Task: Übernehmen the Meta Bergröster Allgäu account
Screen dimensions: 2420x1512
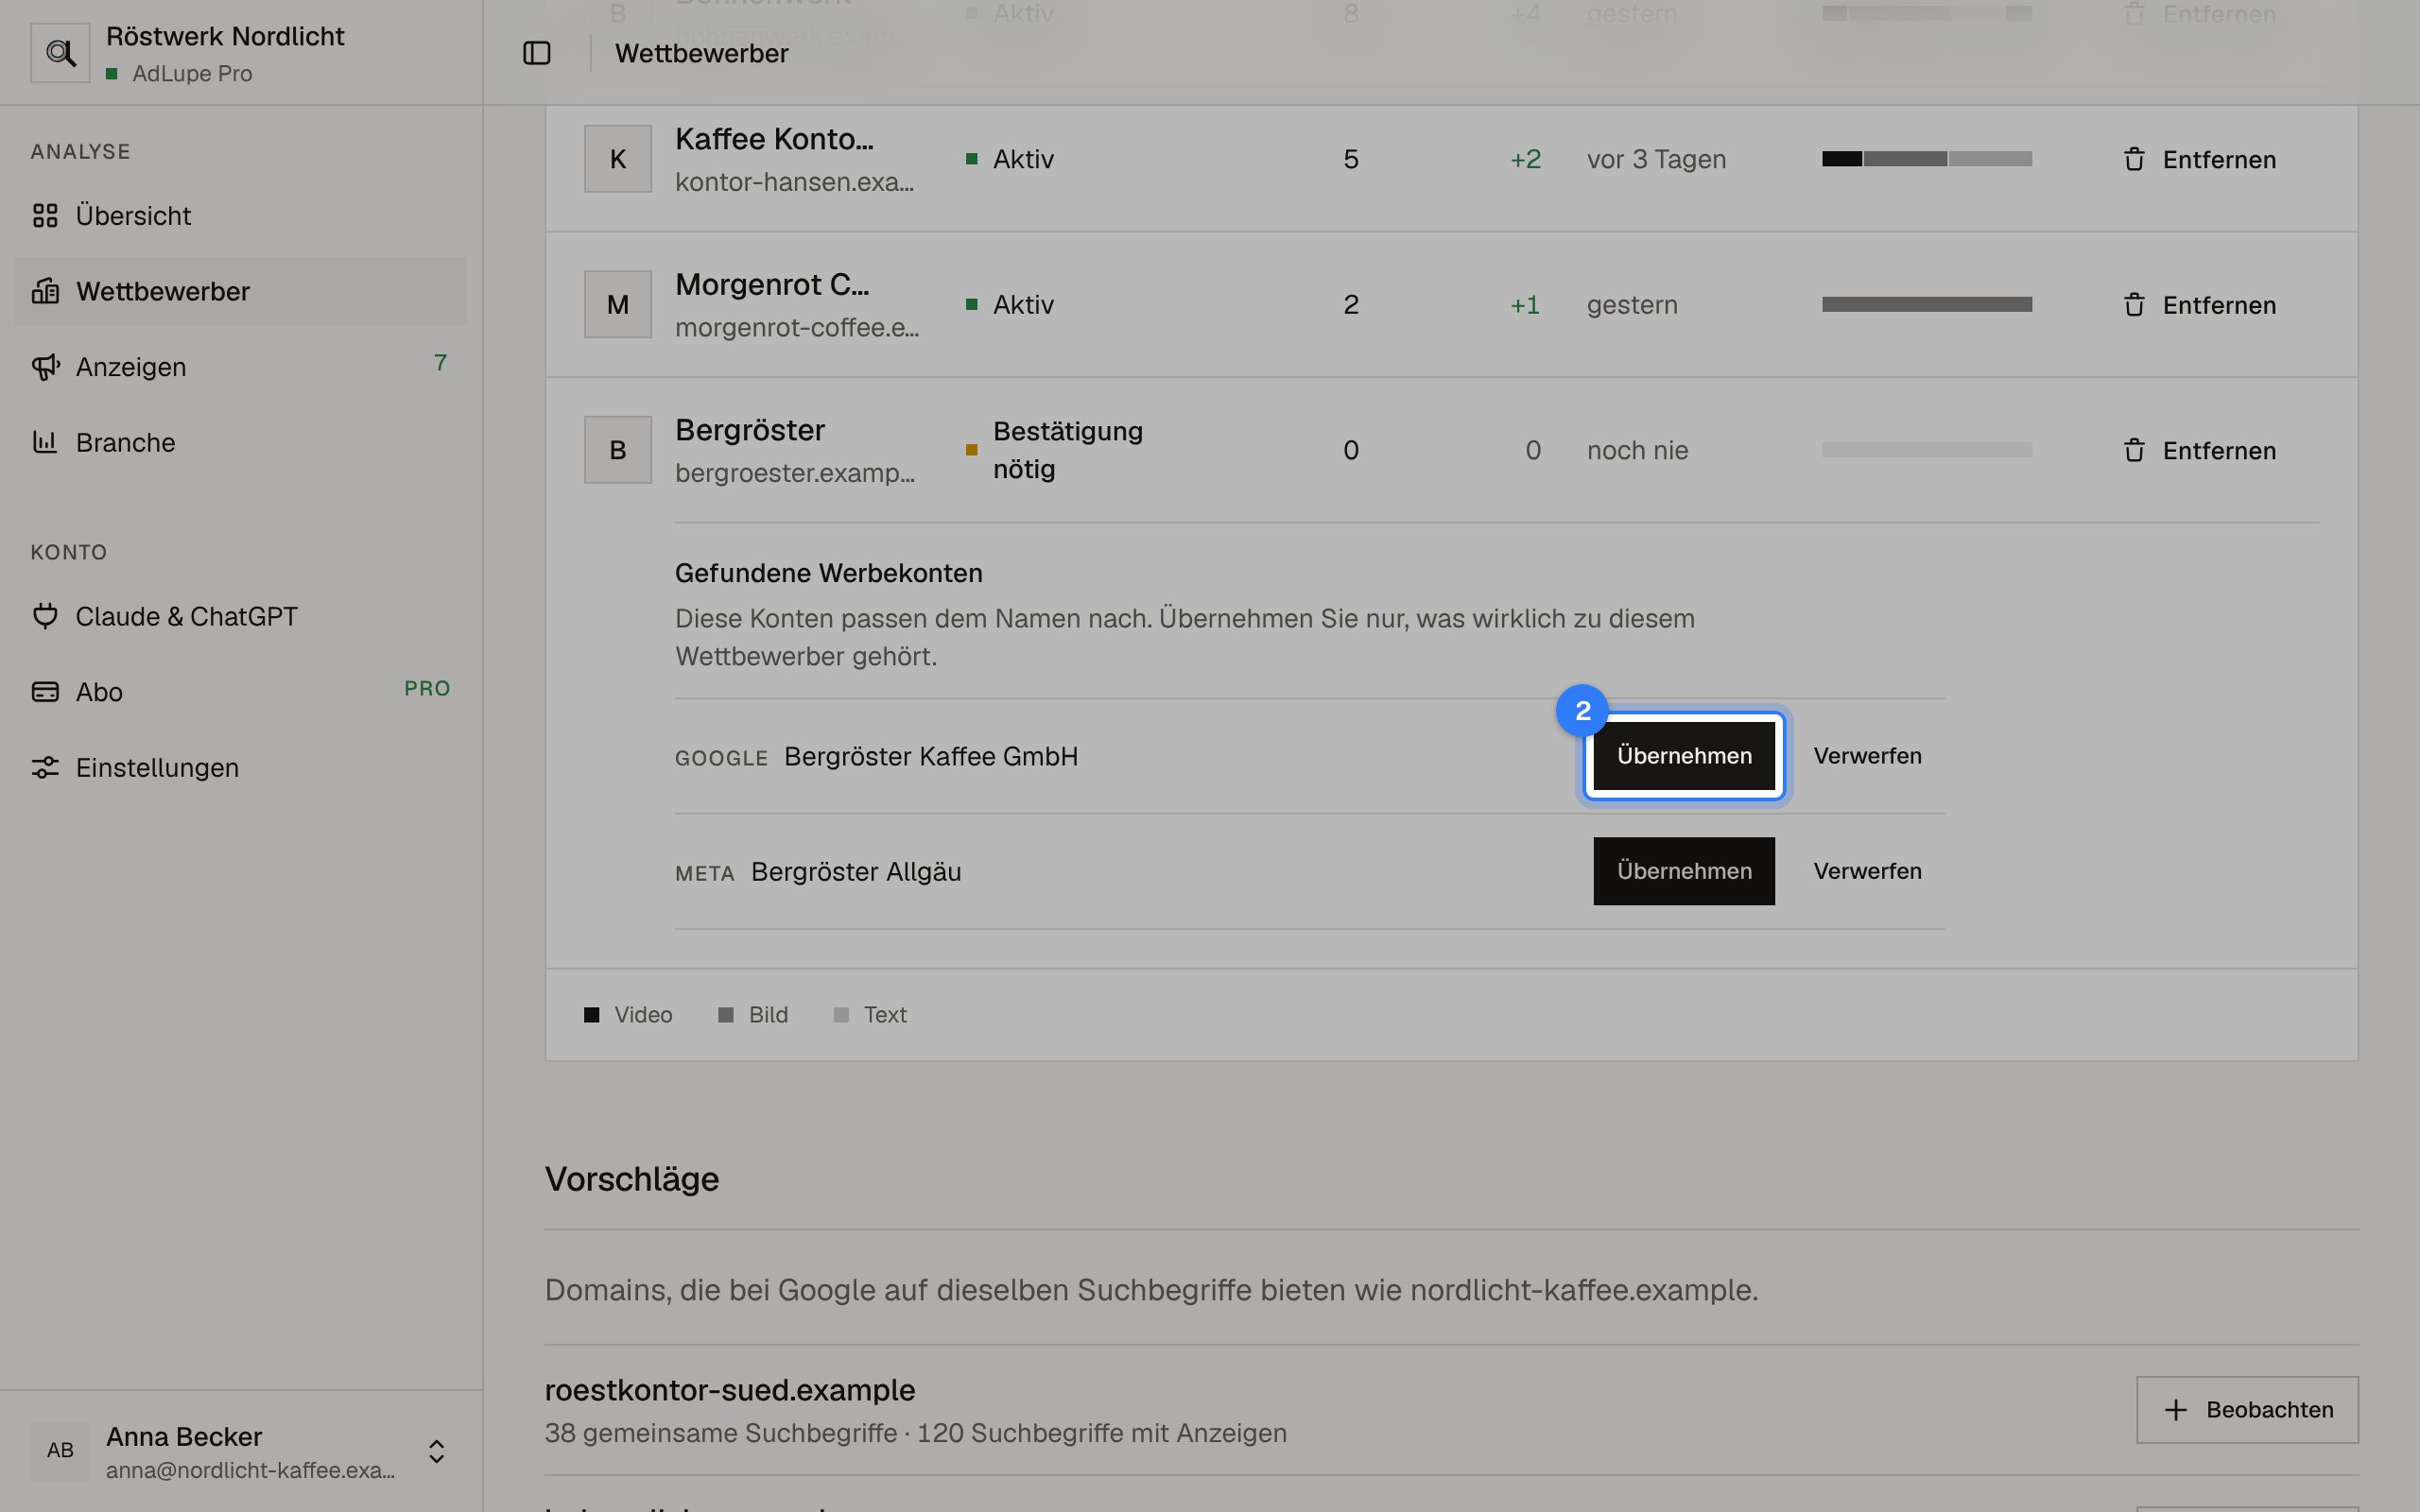Action: [x=1684, y=871]
